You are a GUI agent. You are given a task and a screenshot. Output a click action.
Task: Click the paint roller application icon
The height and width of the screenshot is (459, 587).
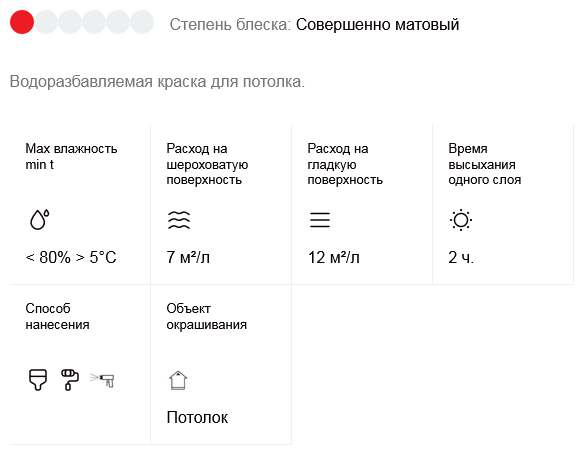coord(70,380)
